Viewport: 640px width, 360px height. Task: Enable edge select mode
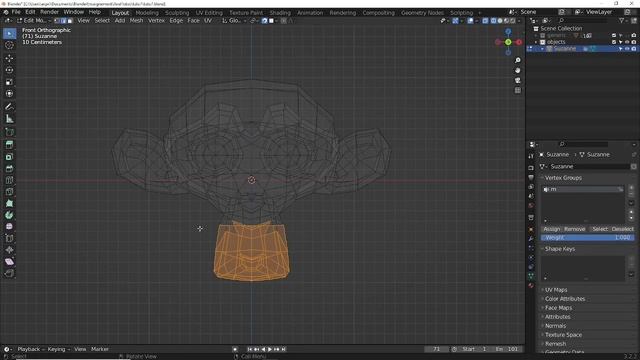coord(63,20)
